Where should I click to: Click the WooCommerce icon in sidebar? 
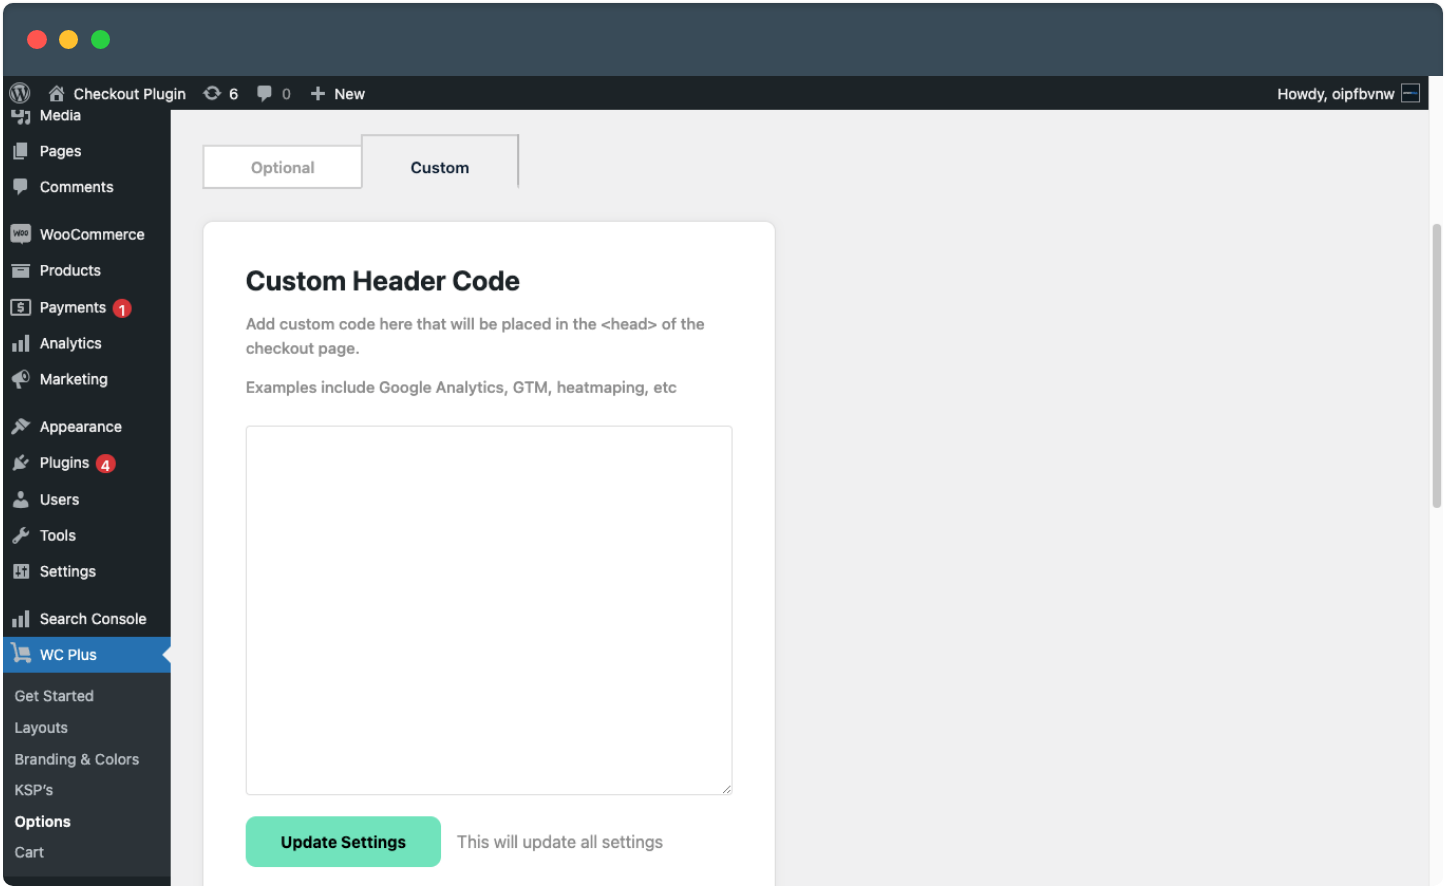click(20, 234)
